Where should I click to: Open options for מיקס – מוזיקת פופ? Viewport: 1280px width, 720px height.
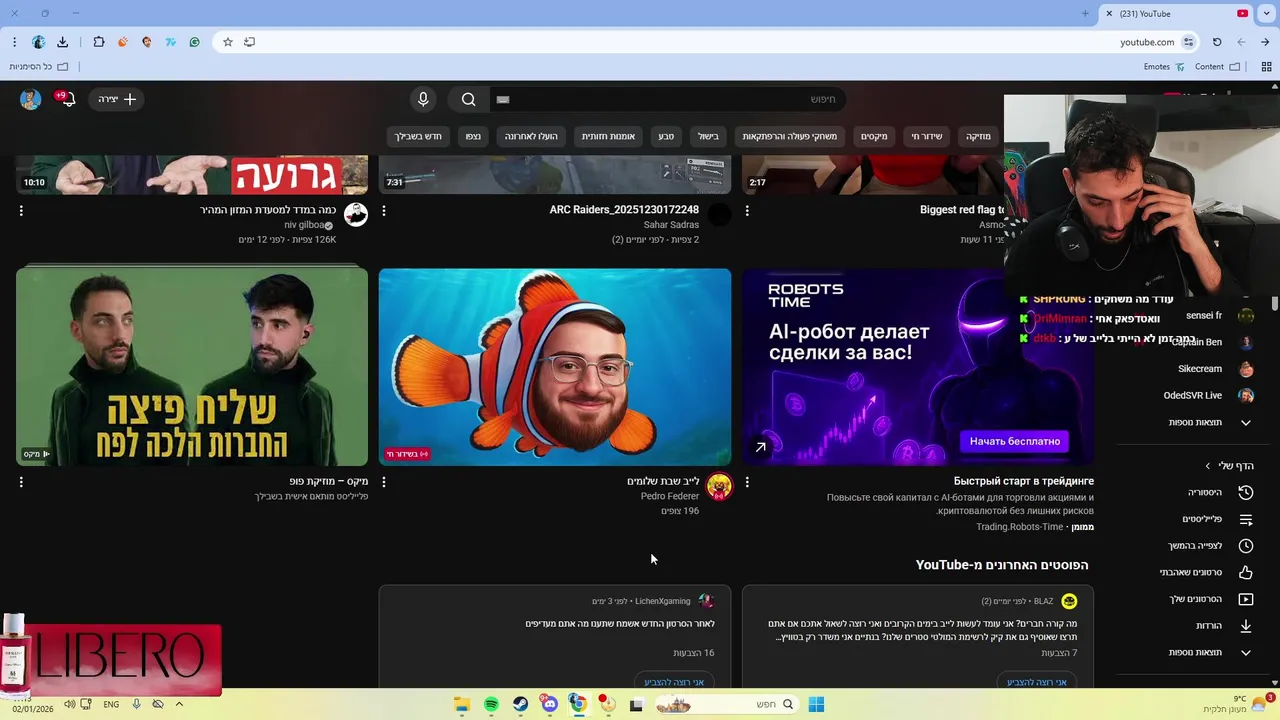[x=21, y=482]
